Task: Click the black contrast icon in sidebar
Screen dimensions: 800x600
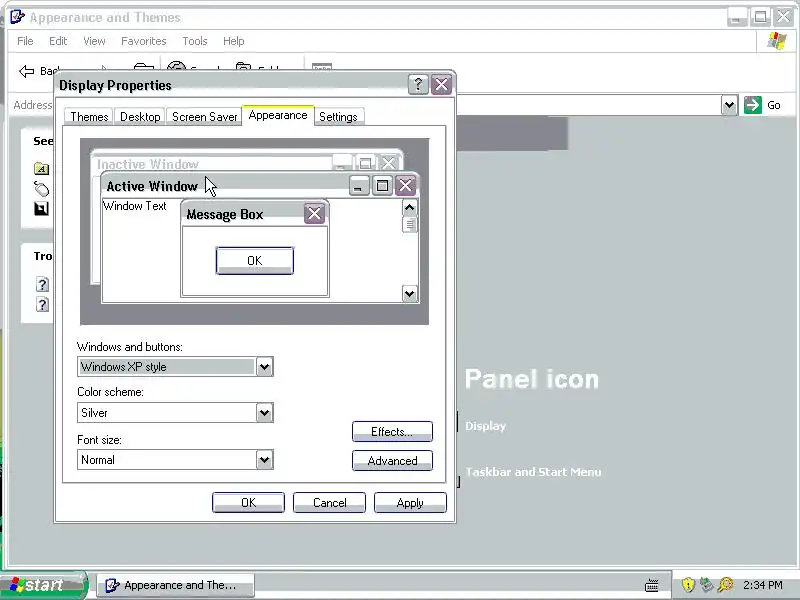Action: tap(41, 208)
